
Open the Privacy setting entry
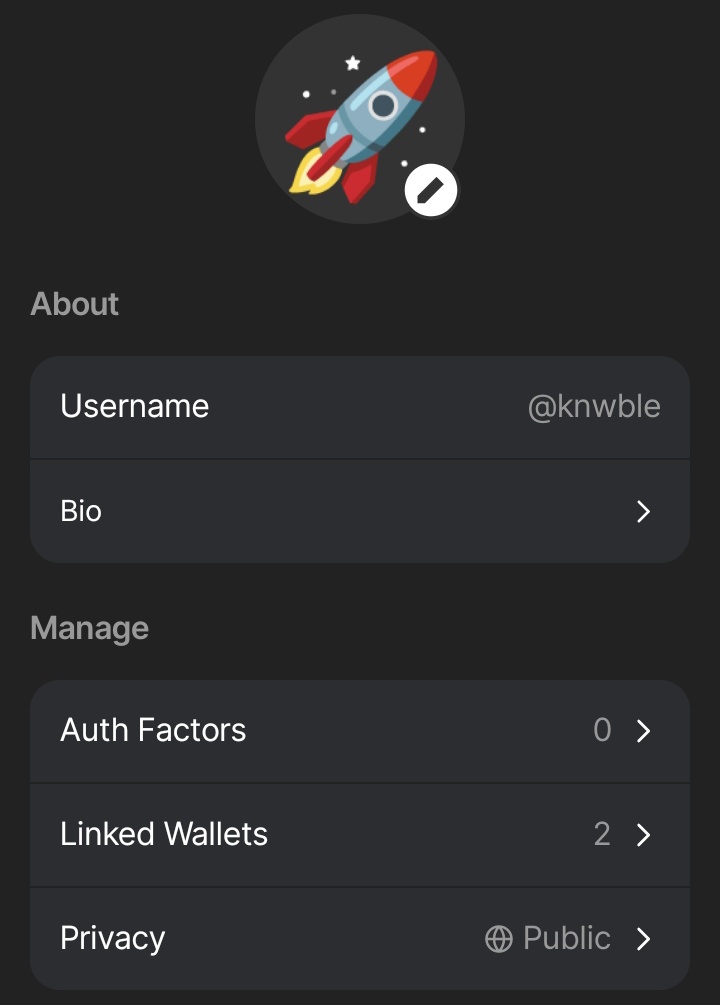click(x=360, y=939)
